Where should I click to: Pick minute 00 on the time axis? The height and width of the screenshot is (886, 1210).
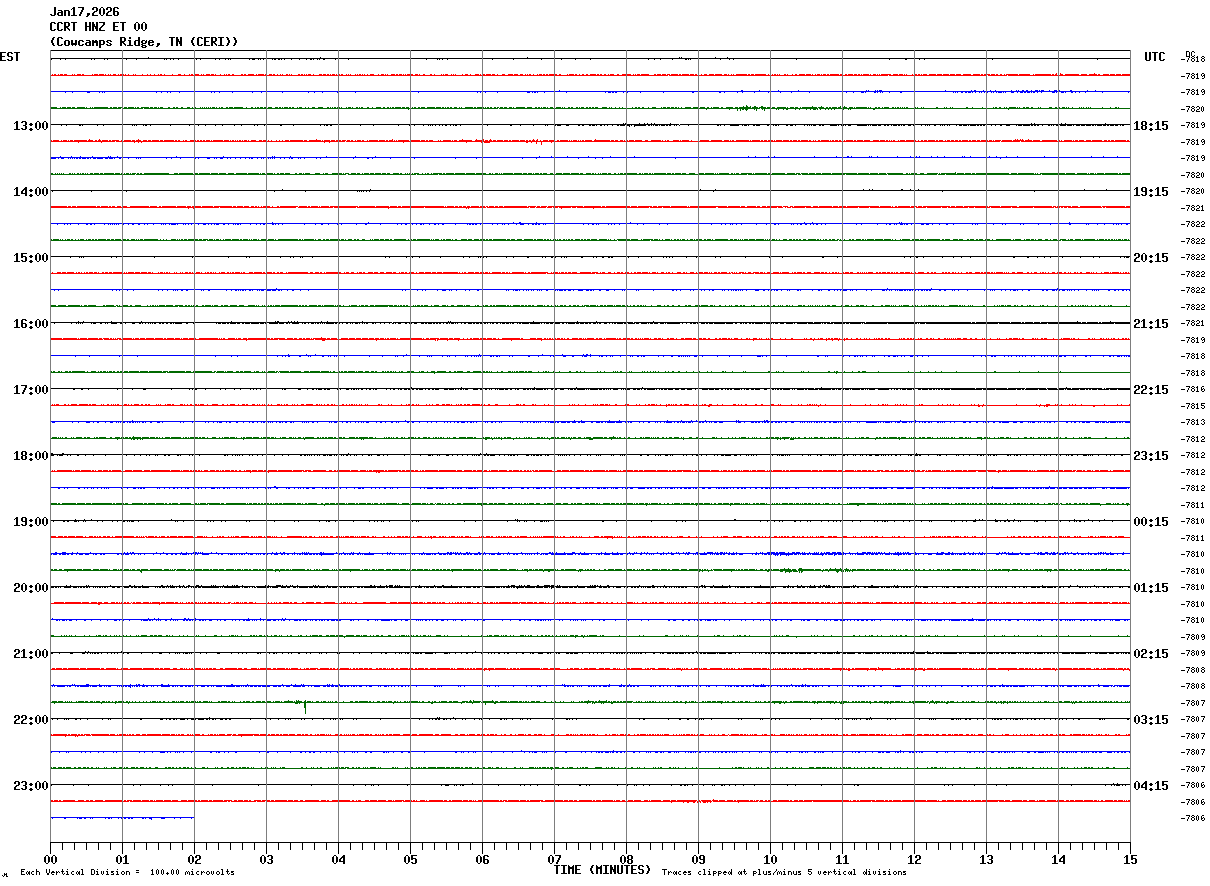click(x=51, y=859)
